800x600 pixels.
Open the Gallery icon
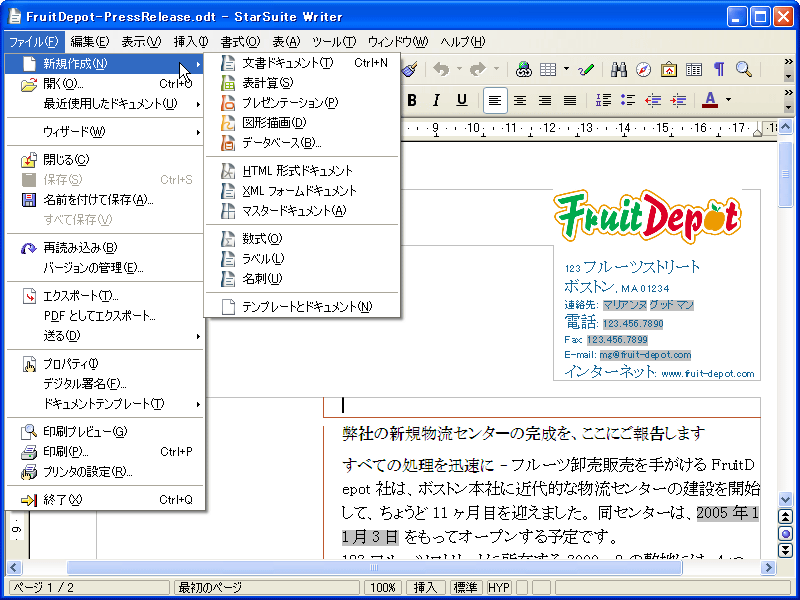(x=668, y=69)
